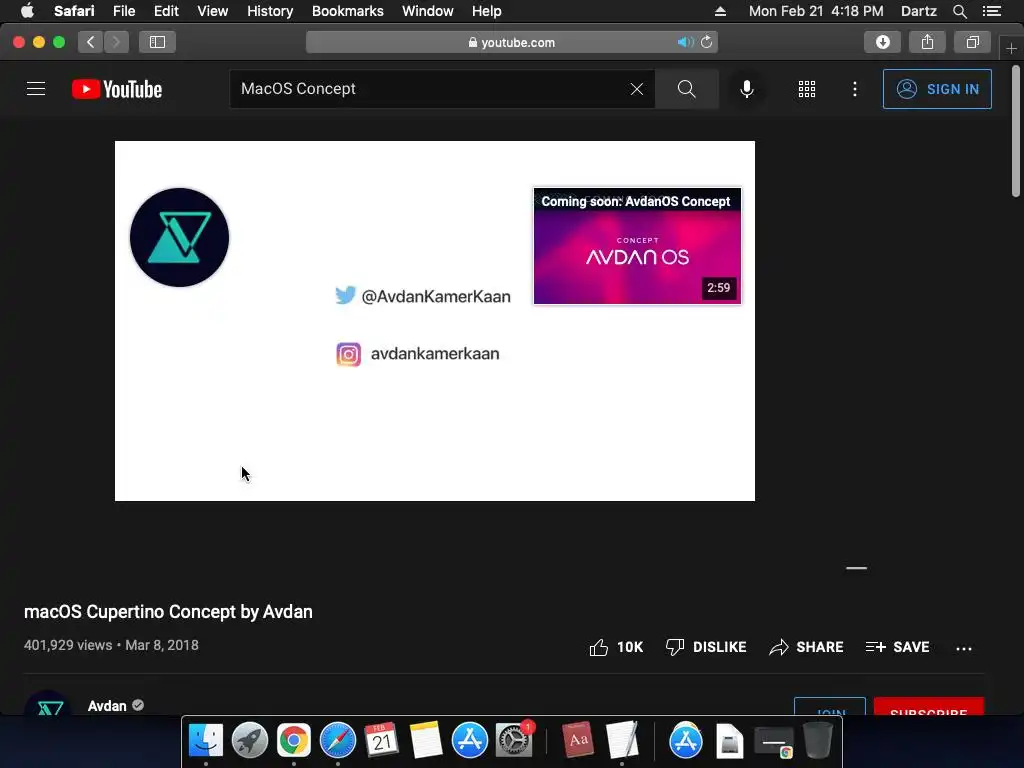Click the eject icon in menu bar

(720, 11)
